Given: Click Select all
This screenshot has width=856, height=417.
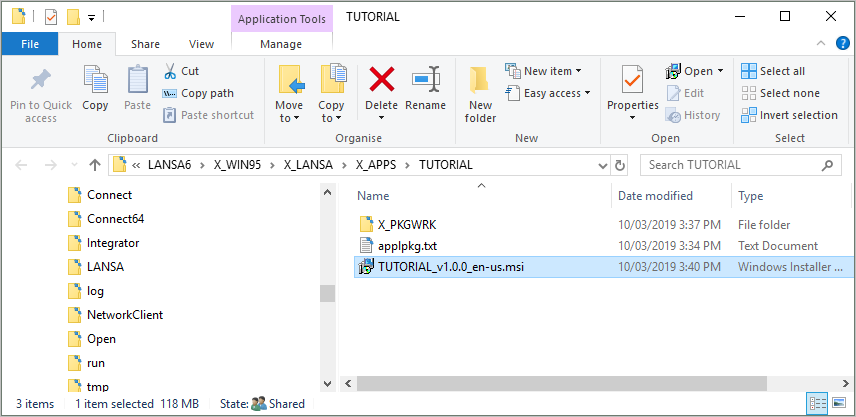Looking at the screenshot, I should coord(772,71).
